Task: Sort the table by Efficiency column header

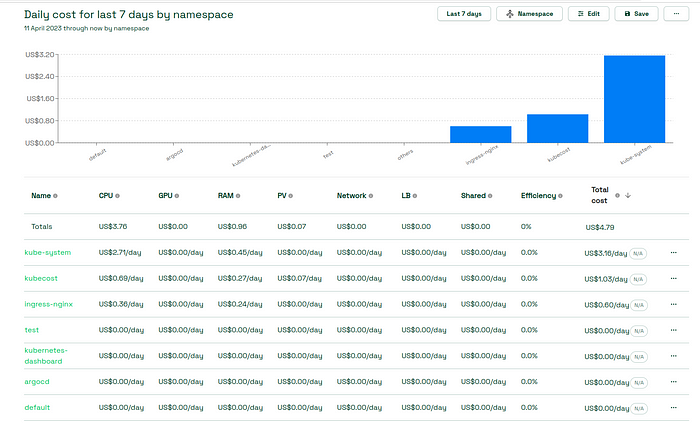Action: pyautogui.click(x=538, y=196)
